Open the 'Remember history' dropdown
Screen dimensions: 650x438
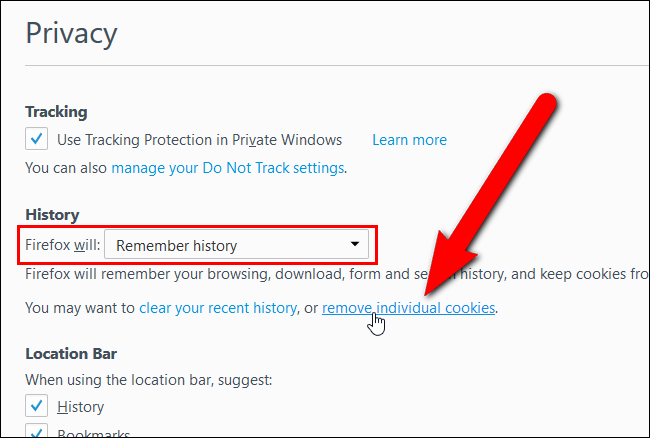236,244
